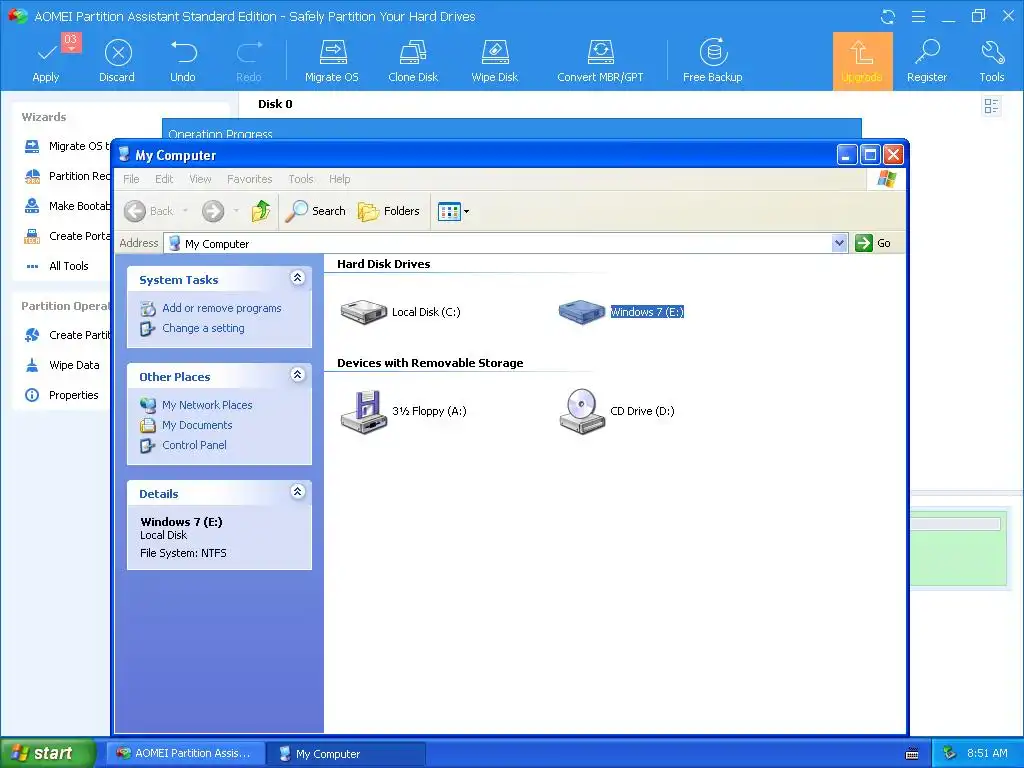The height and width of the screenshot is (768, 1024).
Task: Open Free Backup in AOMEI toolbar
Action: (x=712, y=61)
